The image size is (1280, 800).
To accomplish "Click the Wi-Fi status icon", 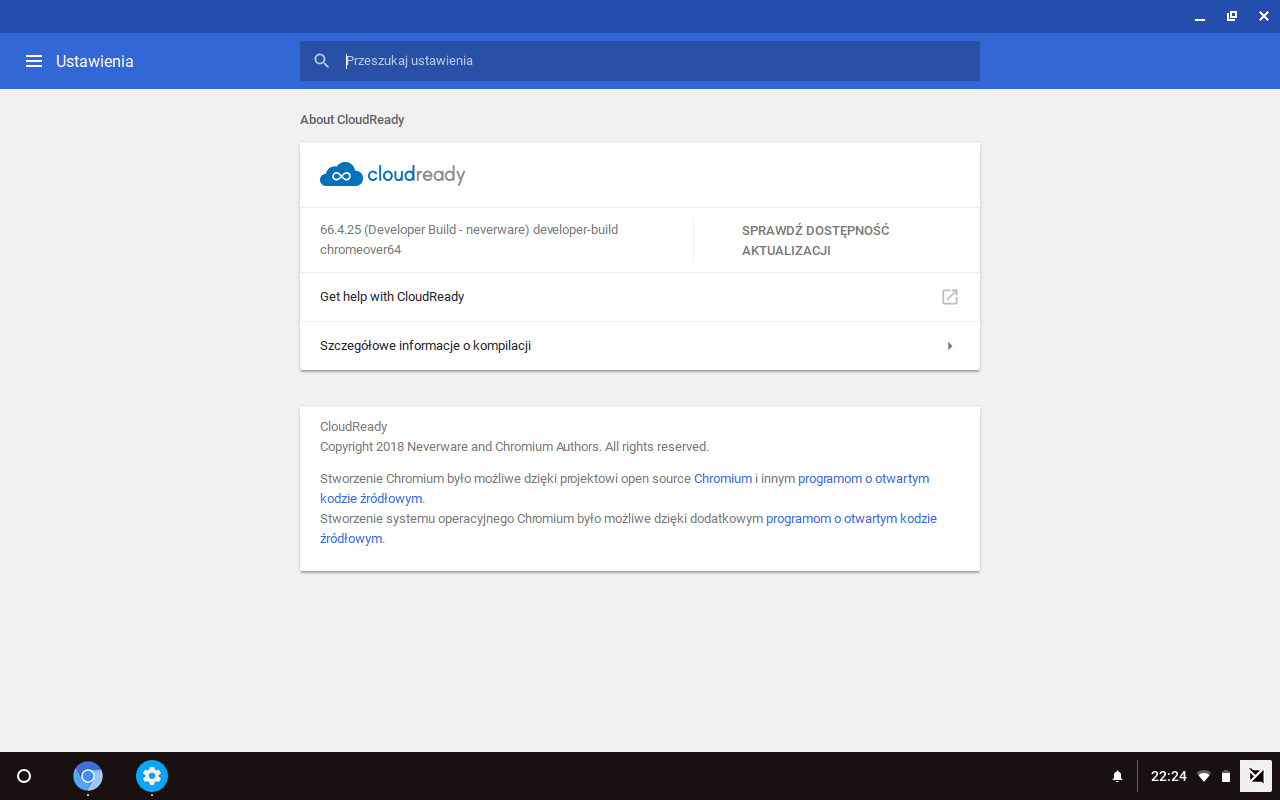I will tap(1204, 776).
